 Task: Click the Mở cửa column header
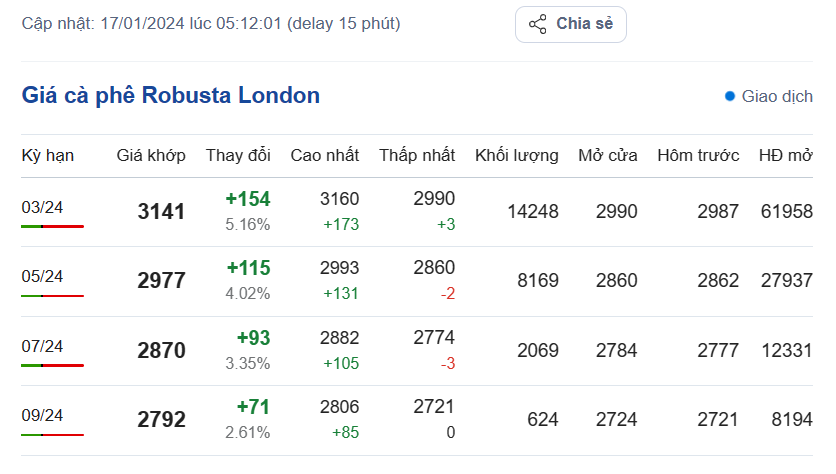click(610, 155)
